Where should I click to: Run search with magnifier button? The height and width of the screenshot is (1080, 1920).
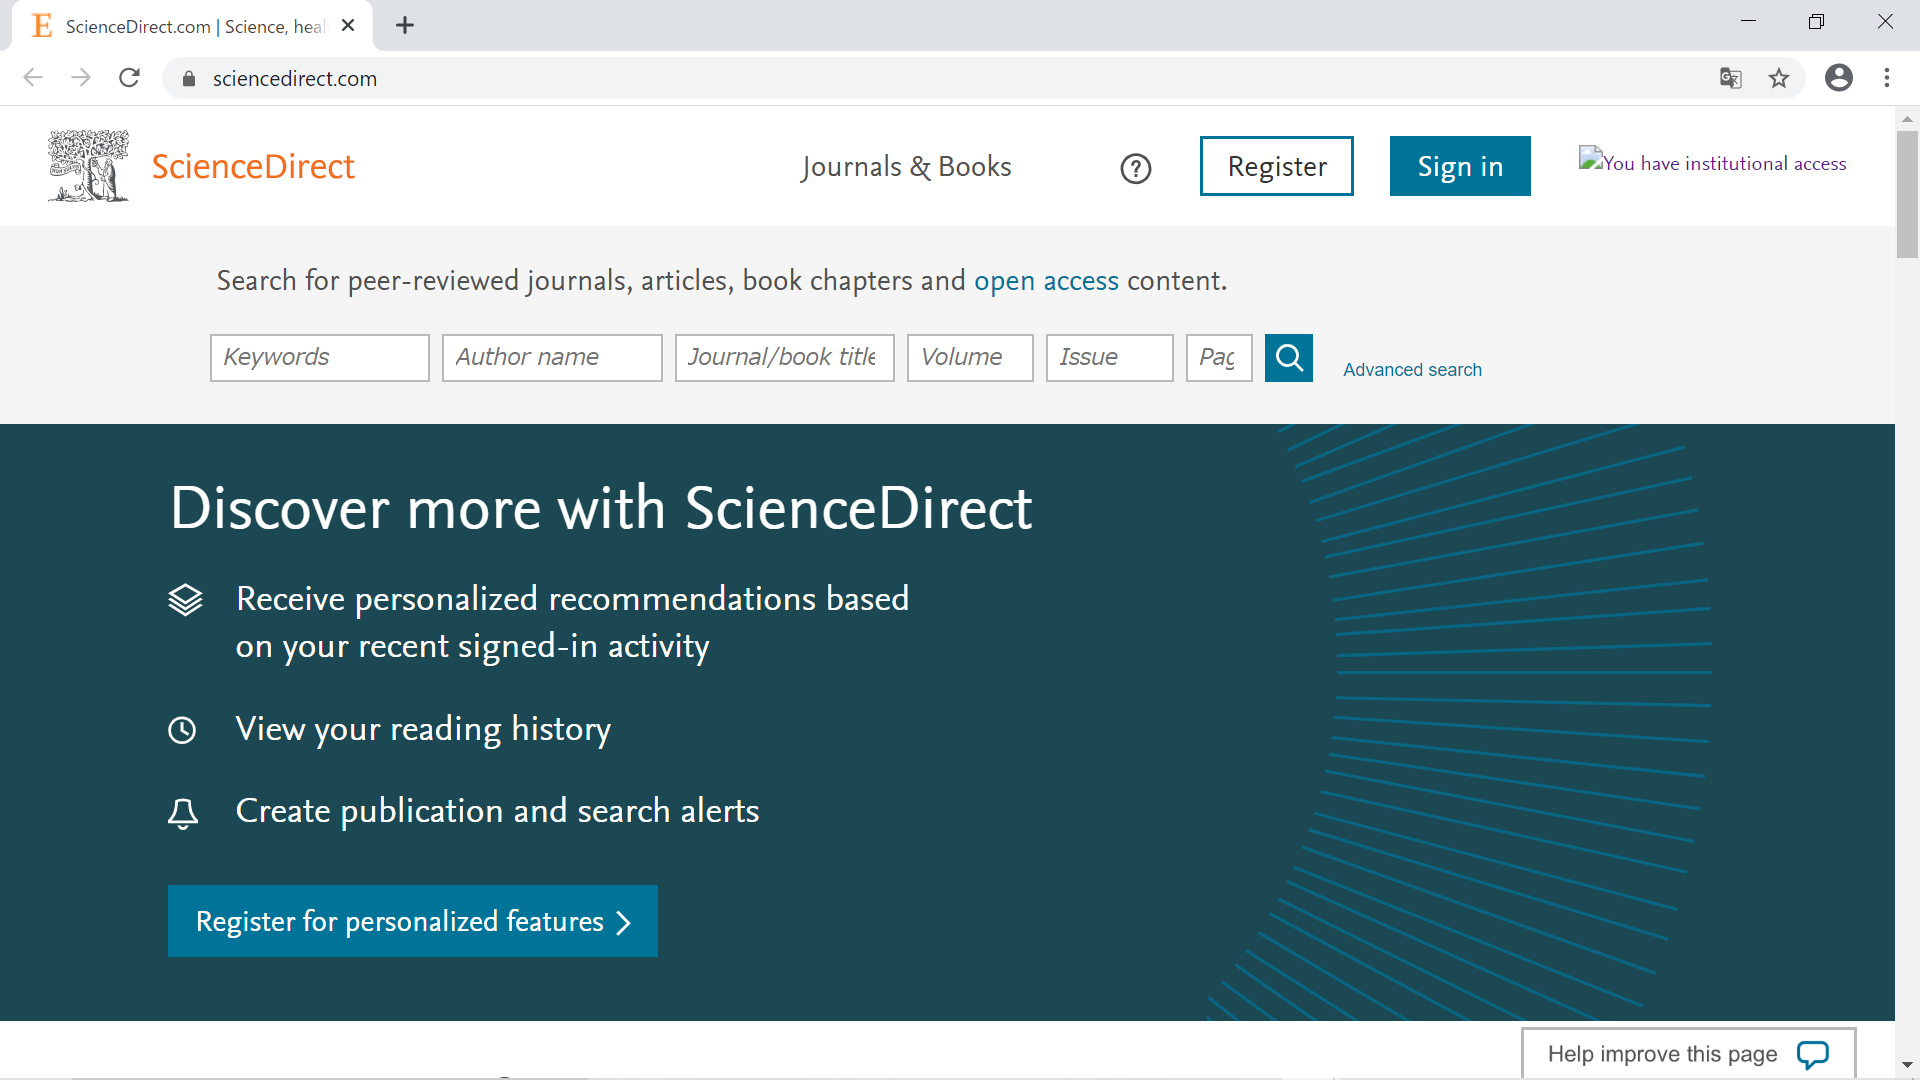coord(1289,358)
